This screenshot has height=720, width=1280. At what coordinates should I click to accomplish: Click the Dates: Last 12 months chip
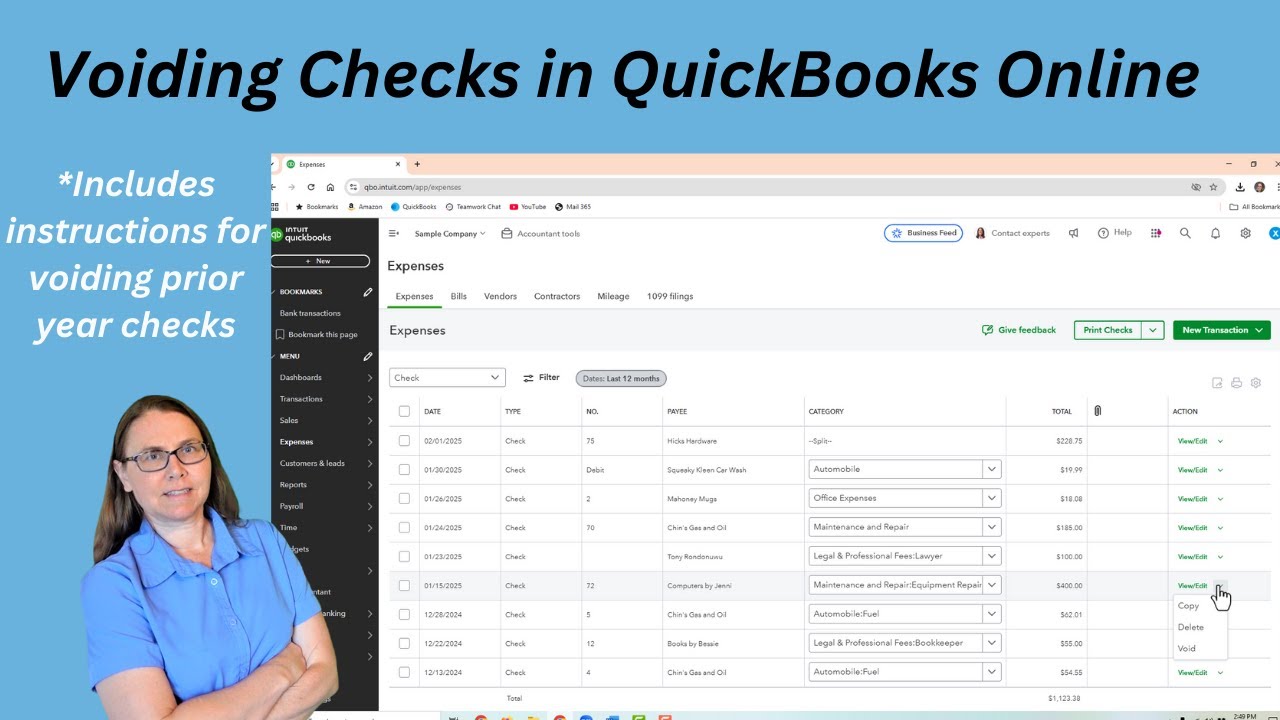click(x=621, y=378)
